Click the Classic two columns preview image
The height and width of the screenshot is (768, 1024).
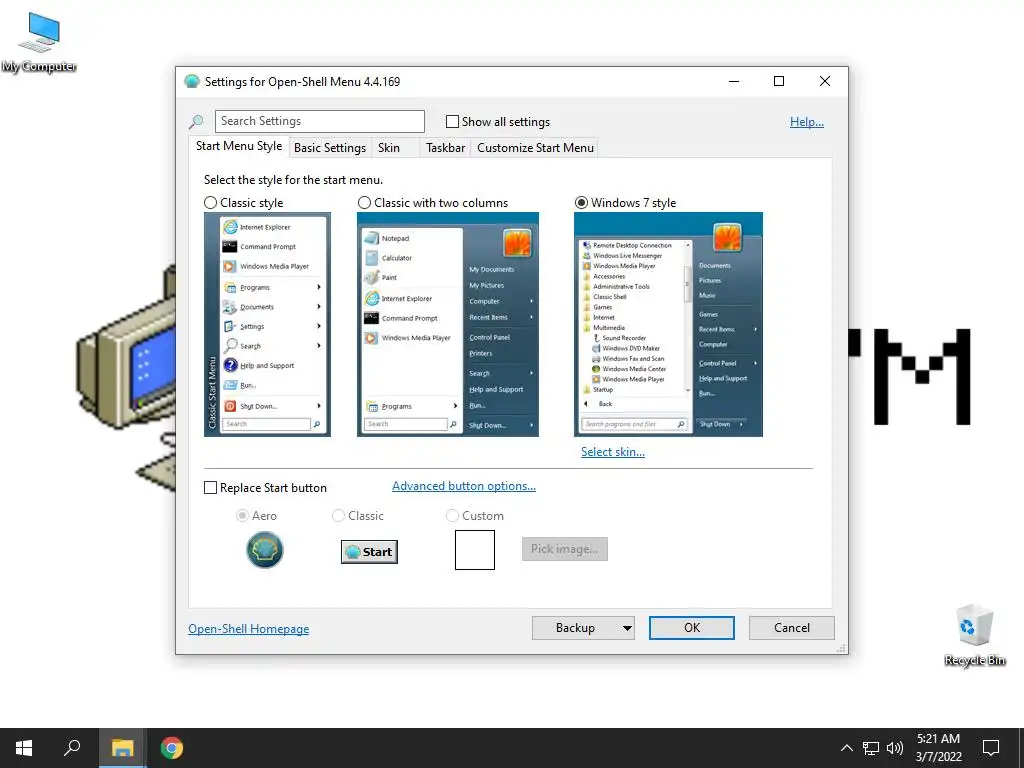[448, 324]
